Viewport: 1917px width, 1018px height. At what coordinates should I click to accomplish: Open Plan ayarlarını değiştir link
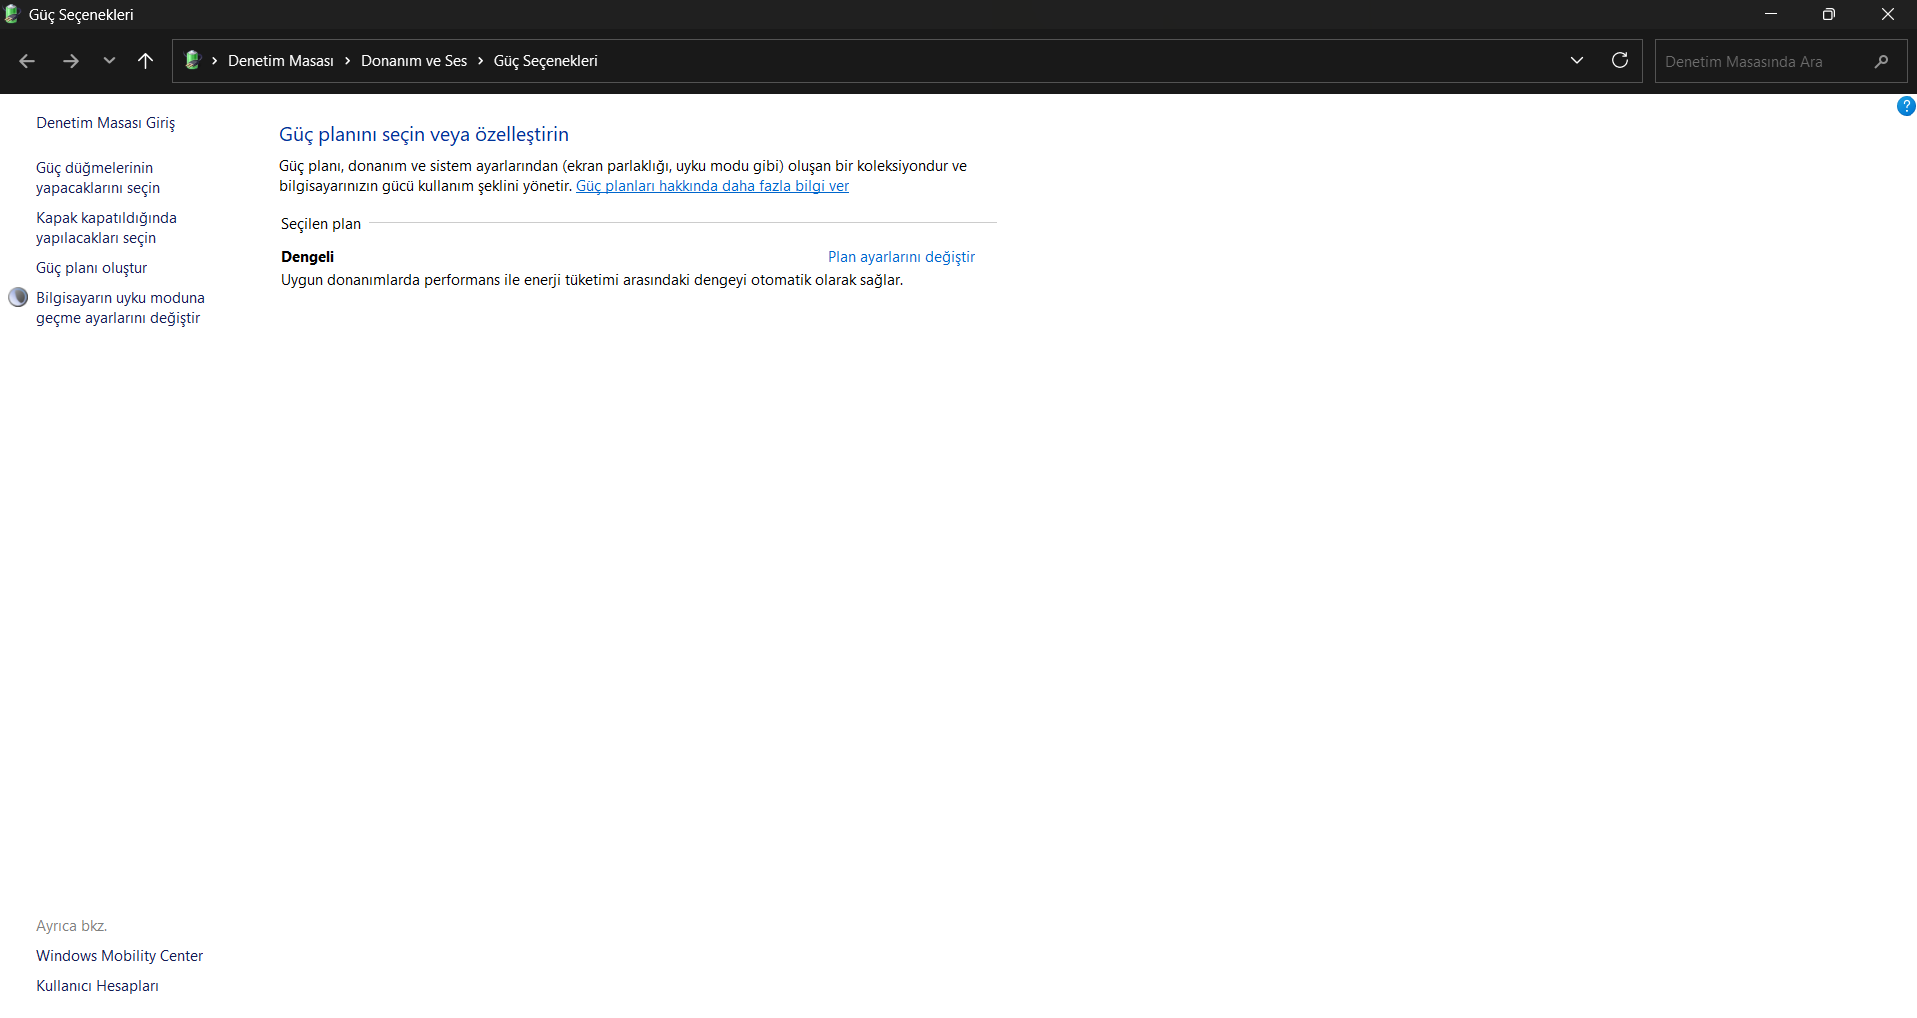click(901, 257)
